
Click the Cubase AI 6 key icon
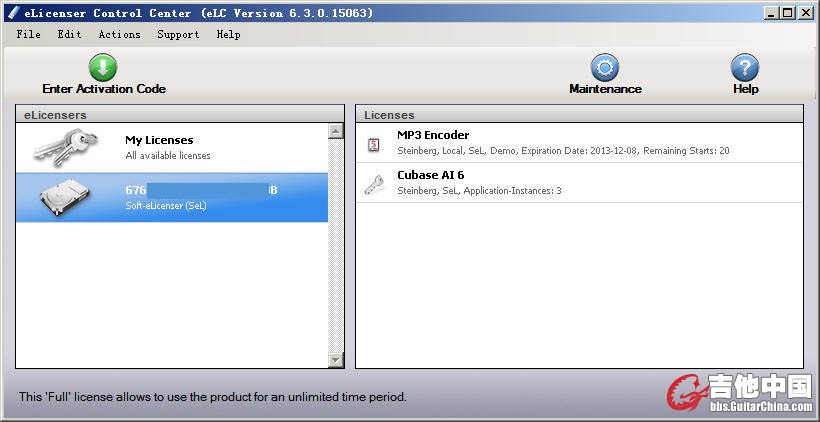coord(374,185)
